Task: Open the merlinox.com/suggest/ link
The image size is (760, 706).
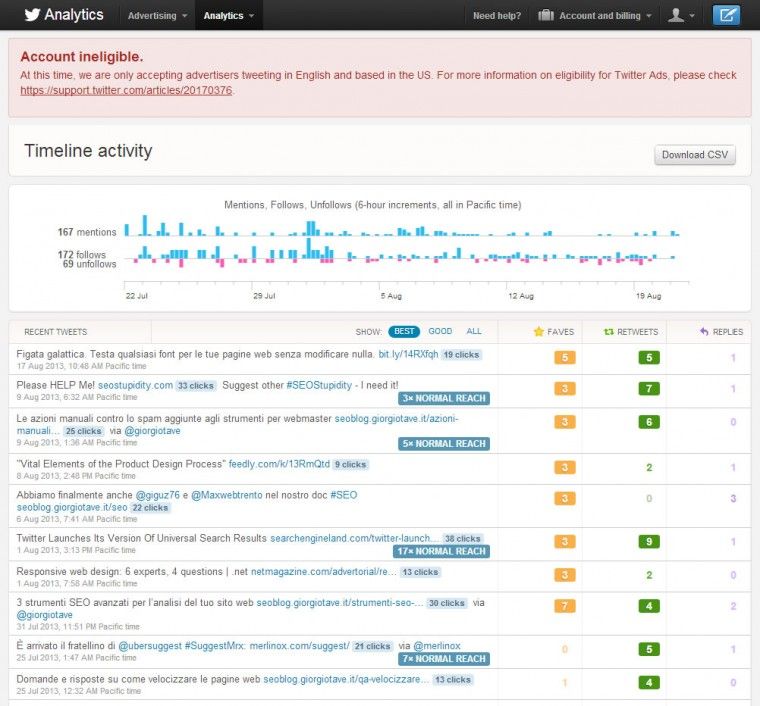Action: point(299,646)
